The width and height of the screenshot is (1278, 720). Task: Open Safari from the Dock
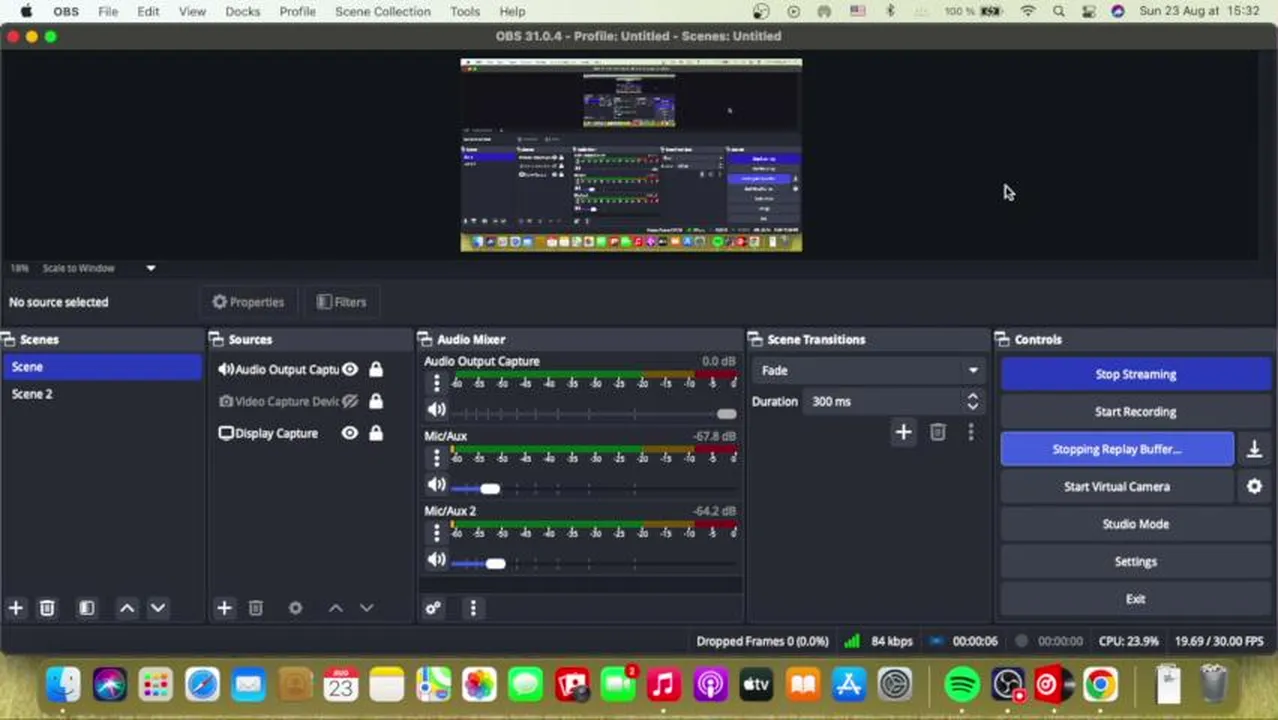click(x=202, y=685)
